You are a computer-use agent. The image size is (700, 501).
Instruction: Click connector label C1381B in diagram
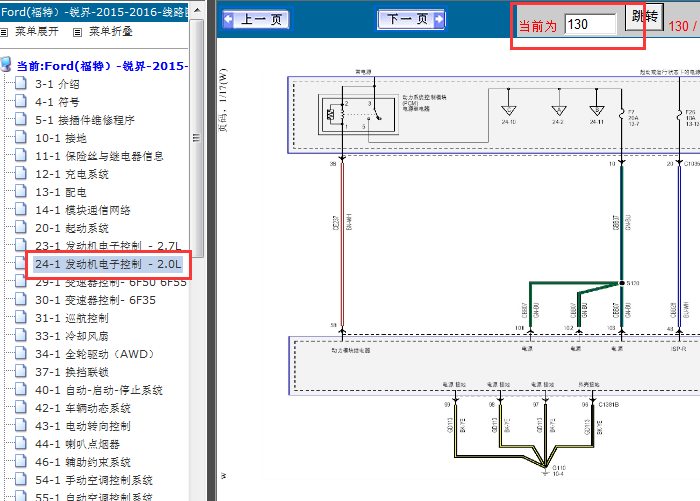pos(608,405)
